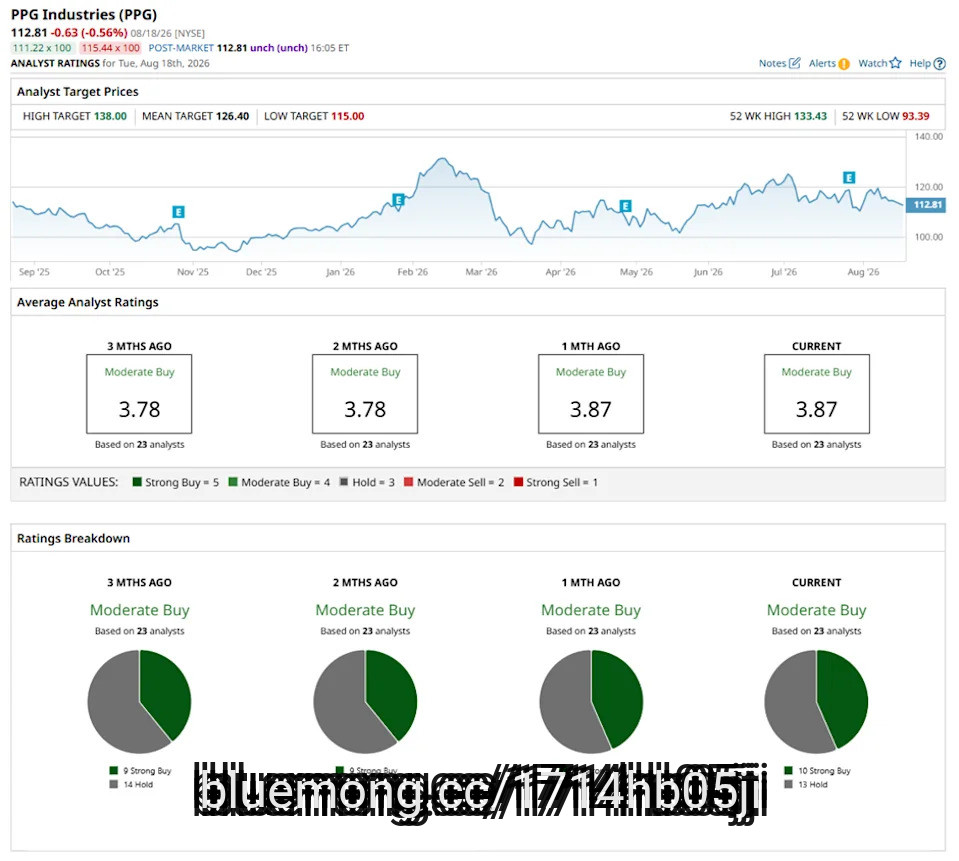
Task: Click the PPG Industries (PPG) title
Action: pyautogui.click(x=84, y=14)
